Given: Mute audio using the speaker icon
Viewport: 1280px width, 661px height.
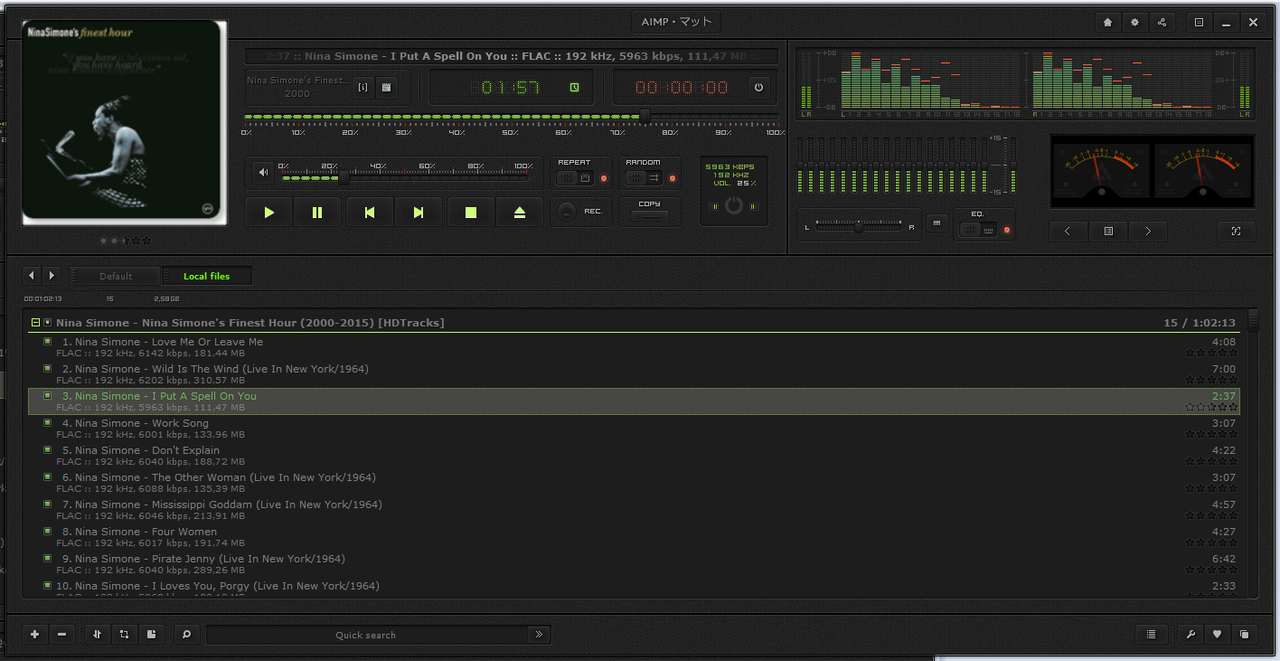Looking at the screenshot, I should coord(263,172).
